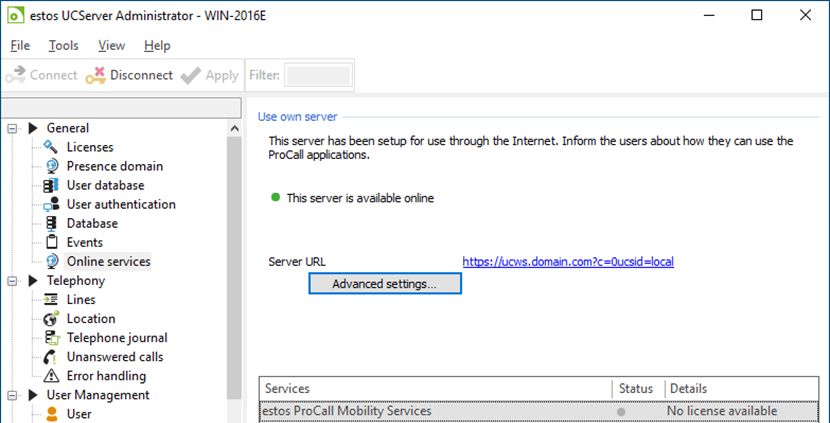Click into the Filter input field

point(318,75)
